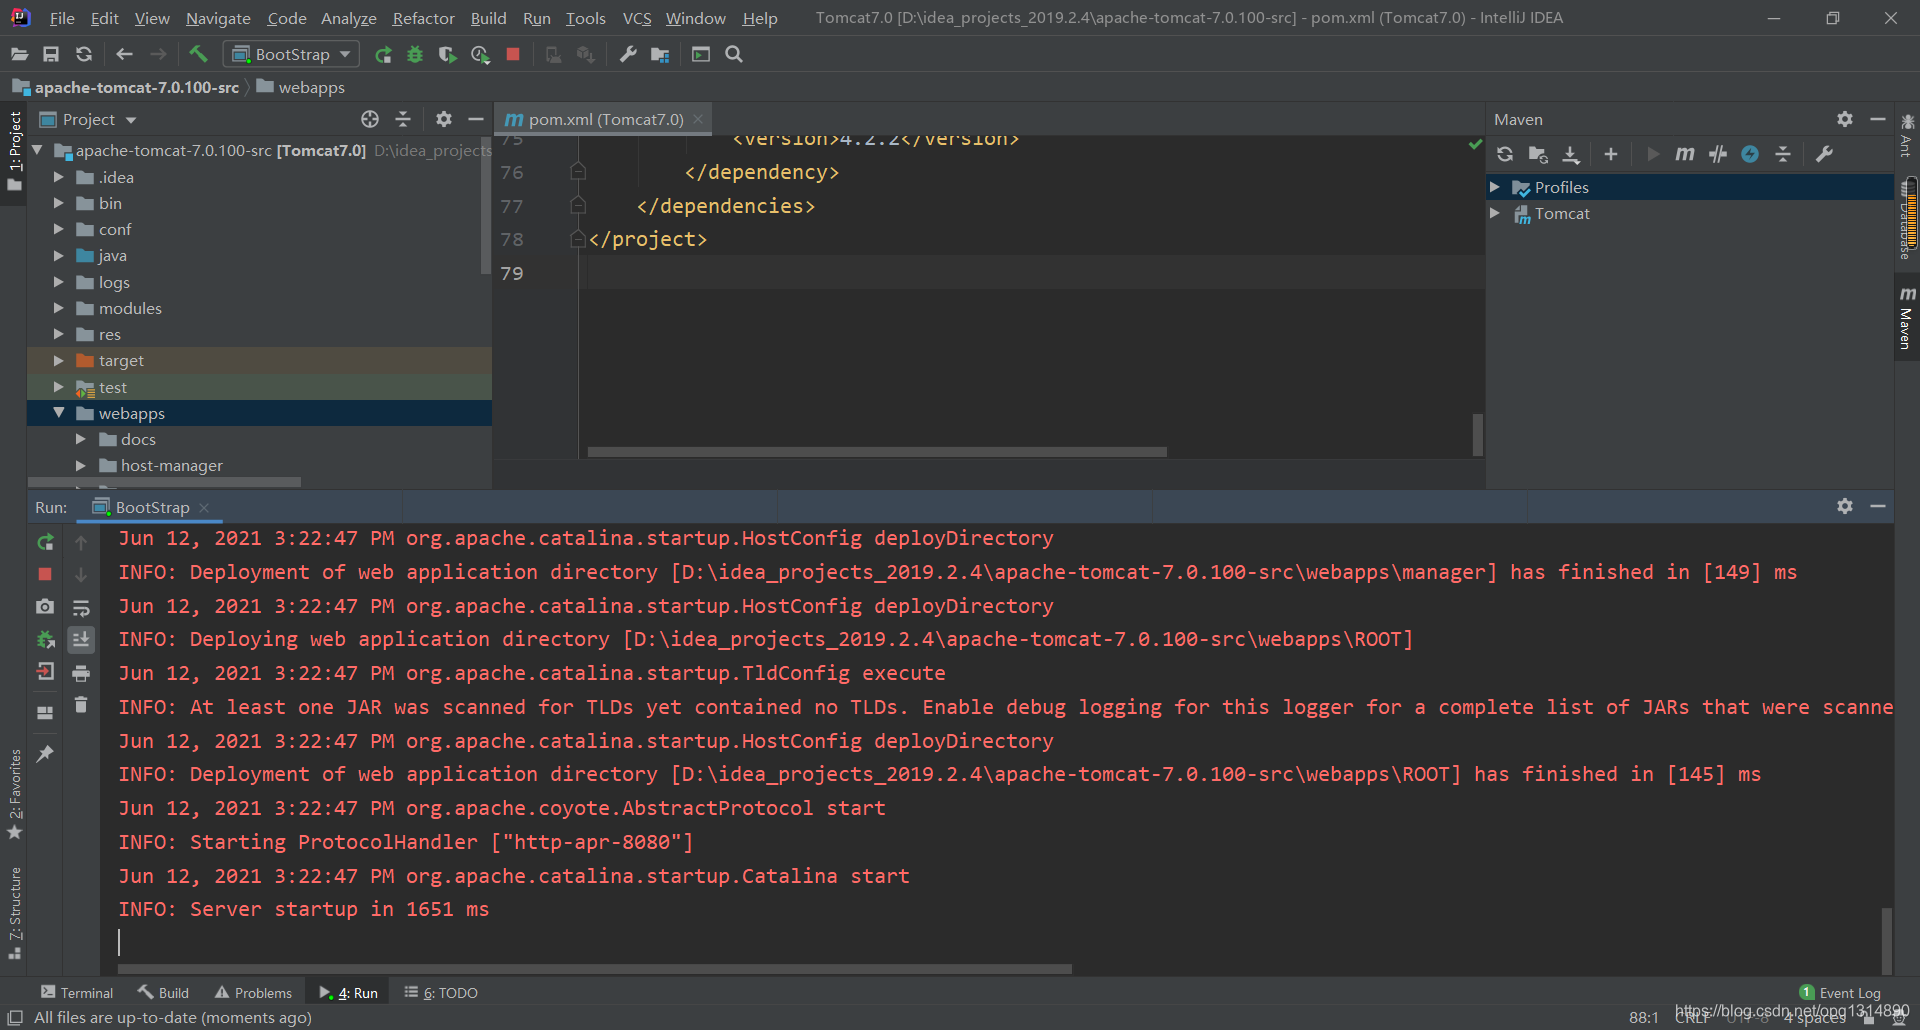Image resolution: width=1920 pixels, height=1030 pixels.
Task: Locate current file in Project panel
Action: tap(370, 119)
